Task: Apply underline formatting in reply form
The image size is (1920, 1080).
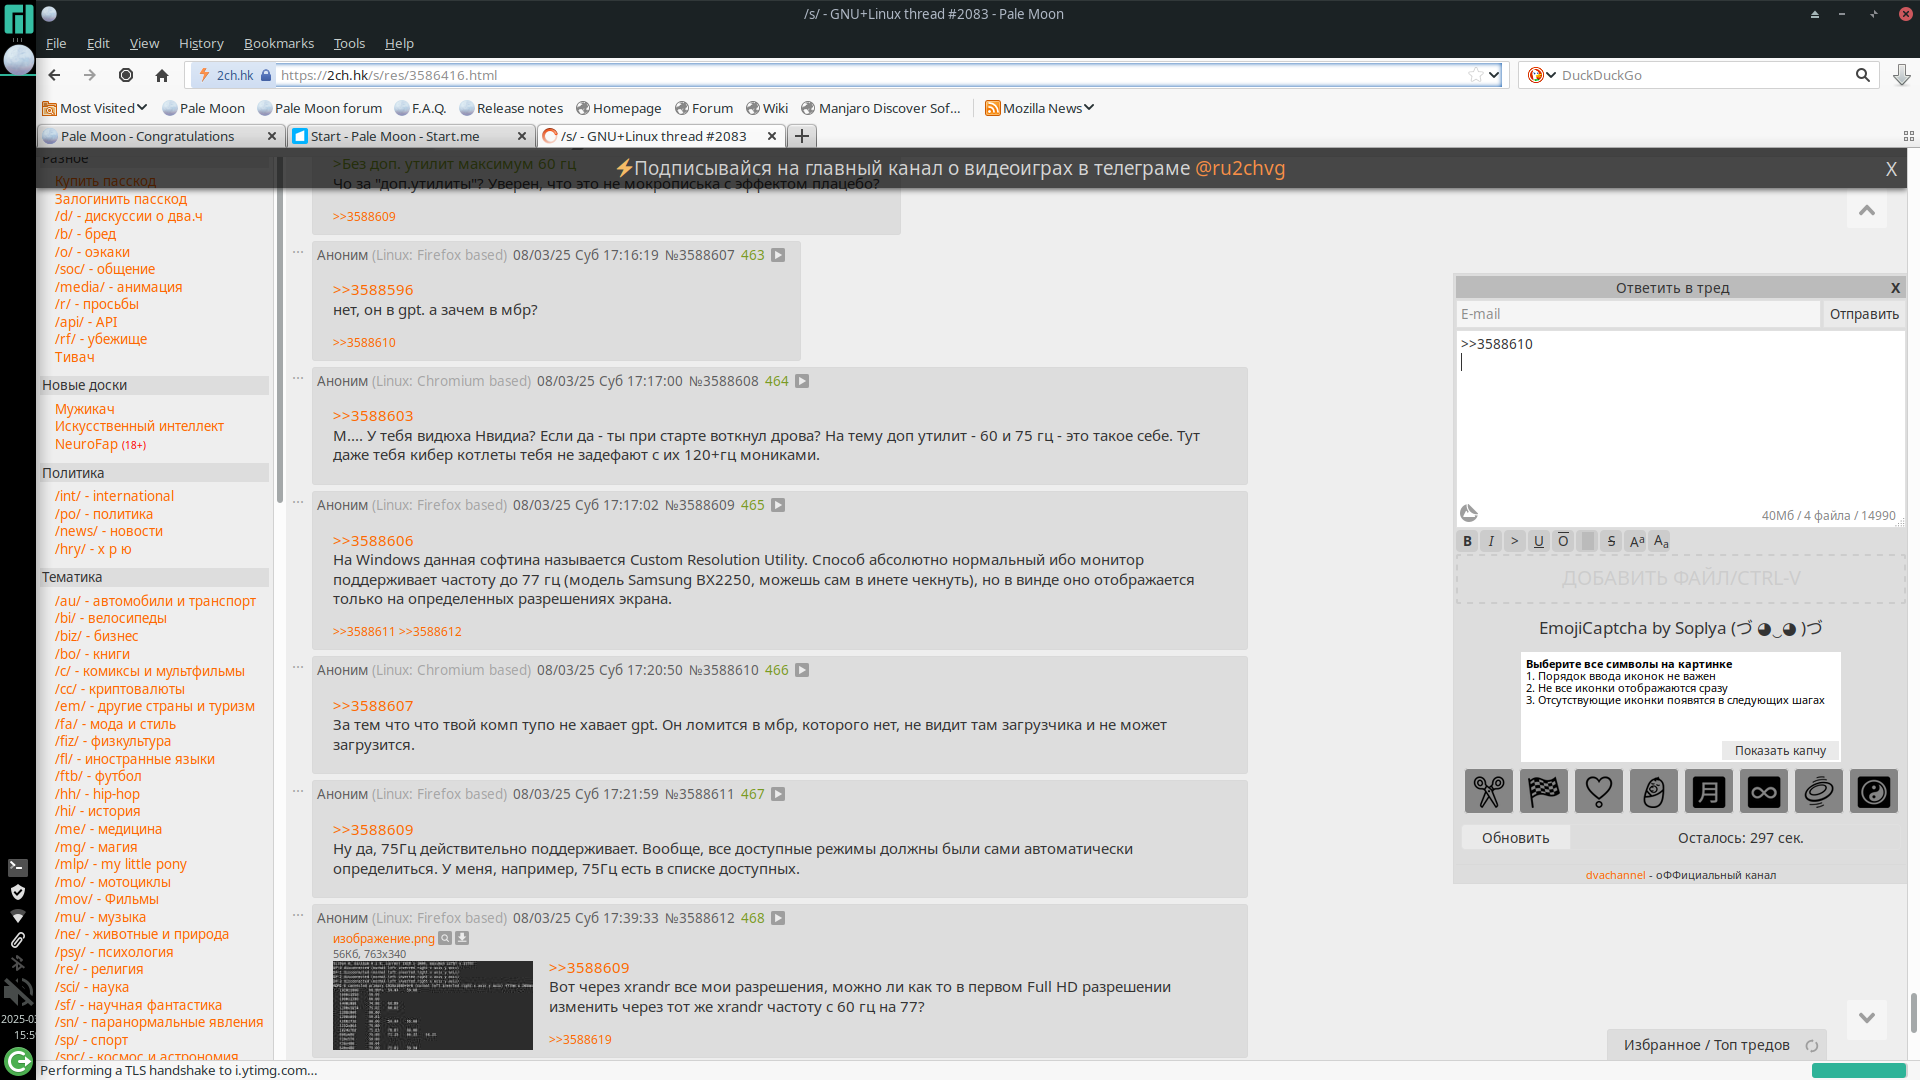Action: tap(1539, 541)
